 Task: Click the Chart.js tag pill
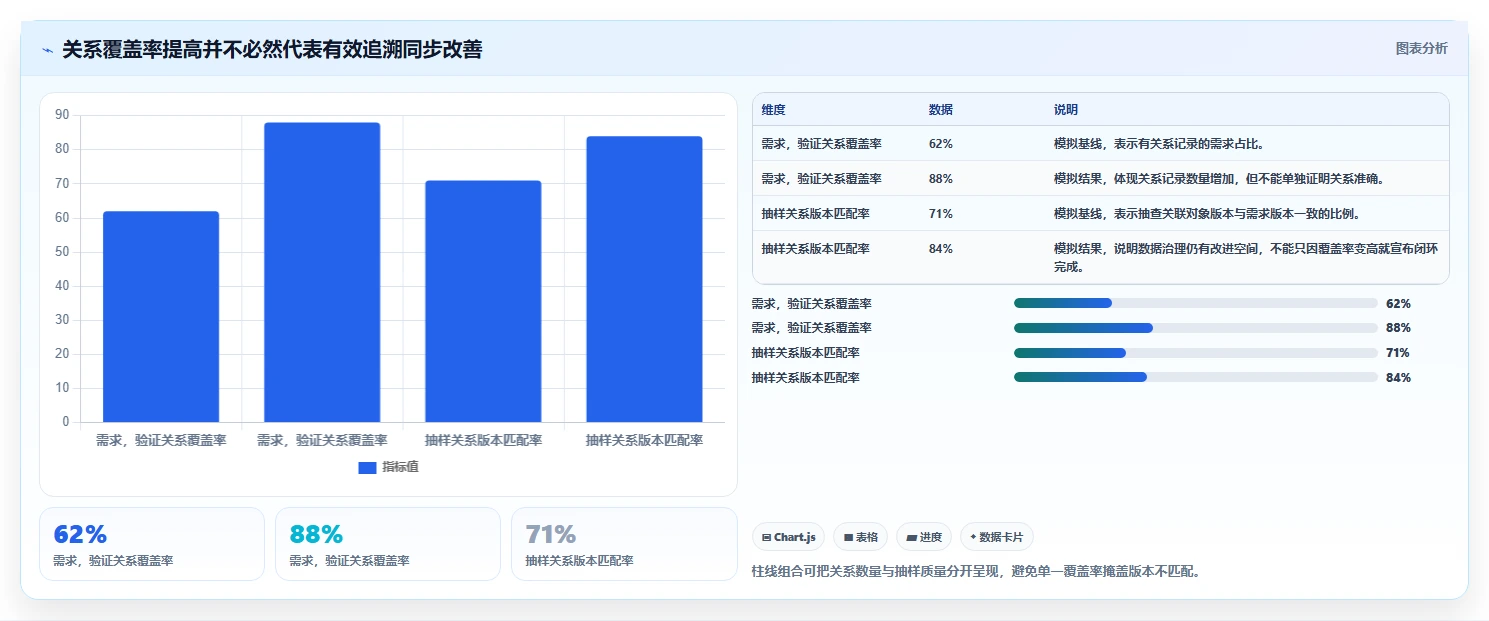pos(788,537)
